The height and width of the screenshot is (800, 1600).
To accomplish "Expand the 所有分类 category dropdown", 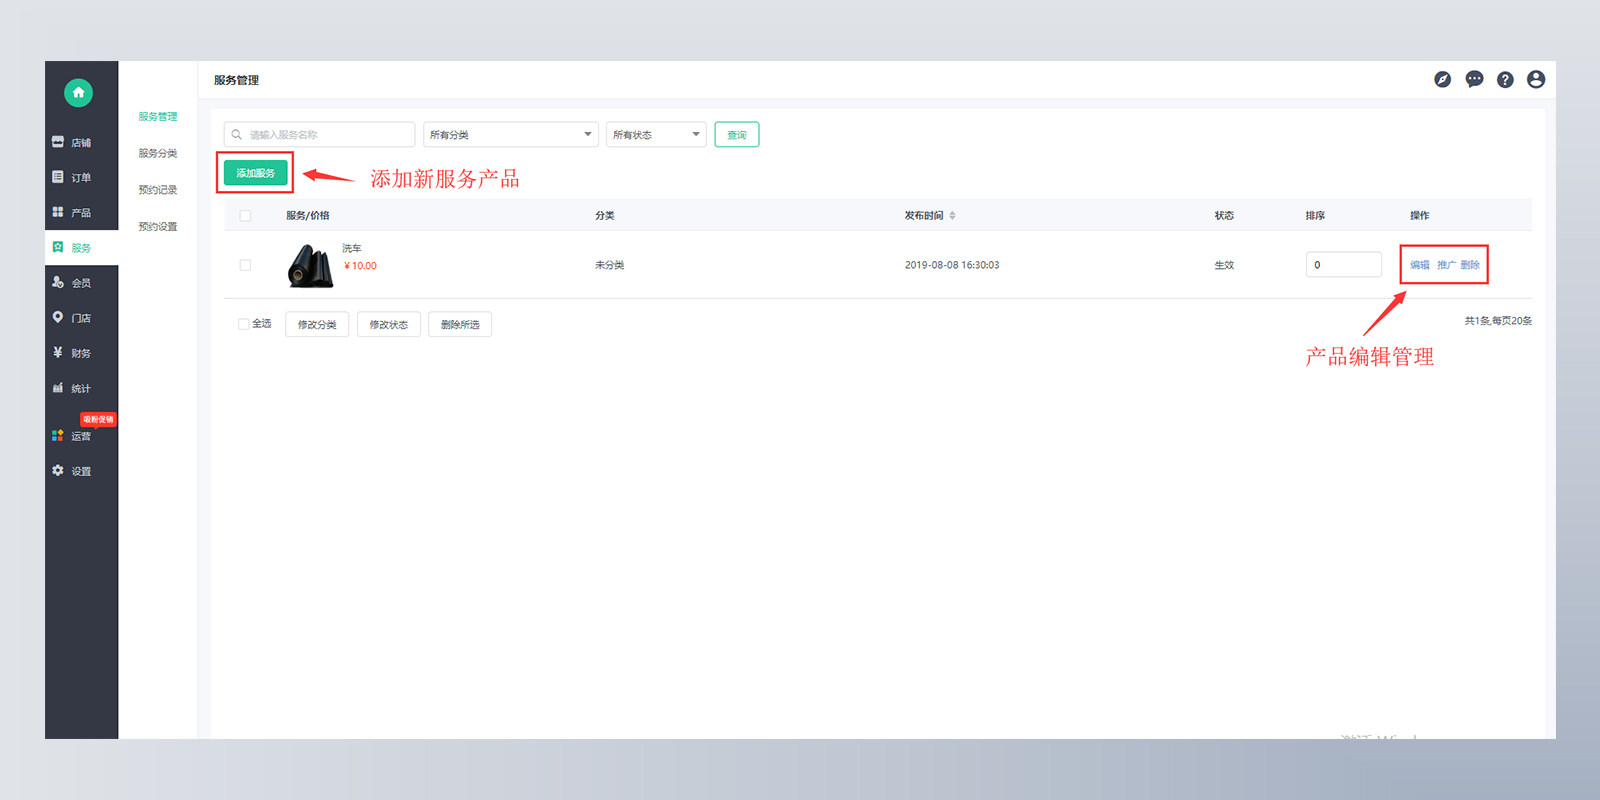I will point(510,135).
